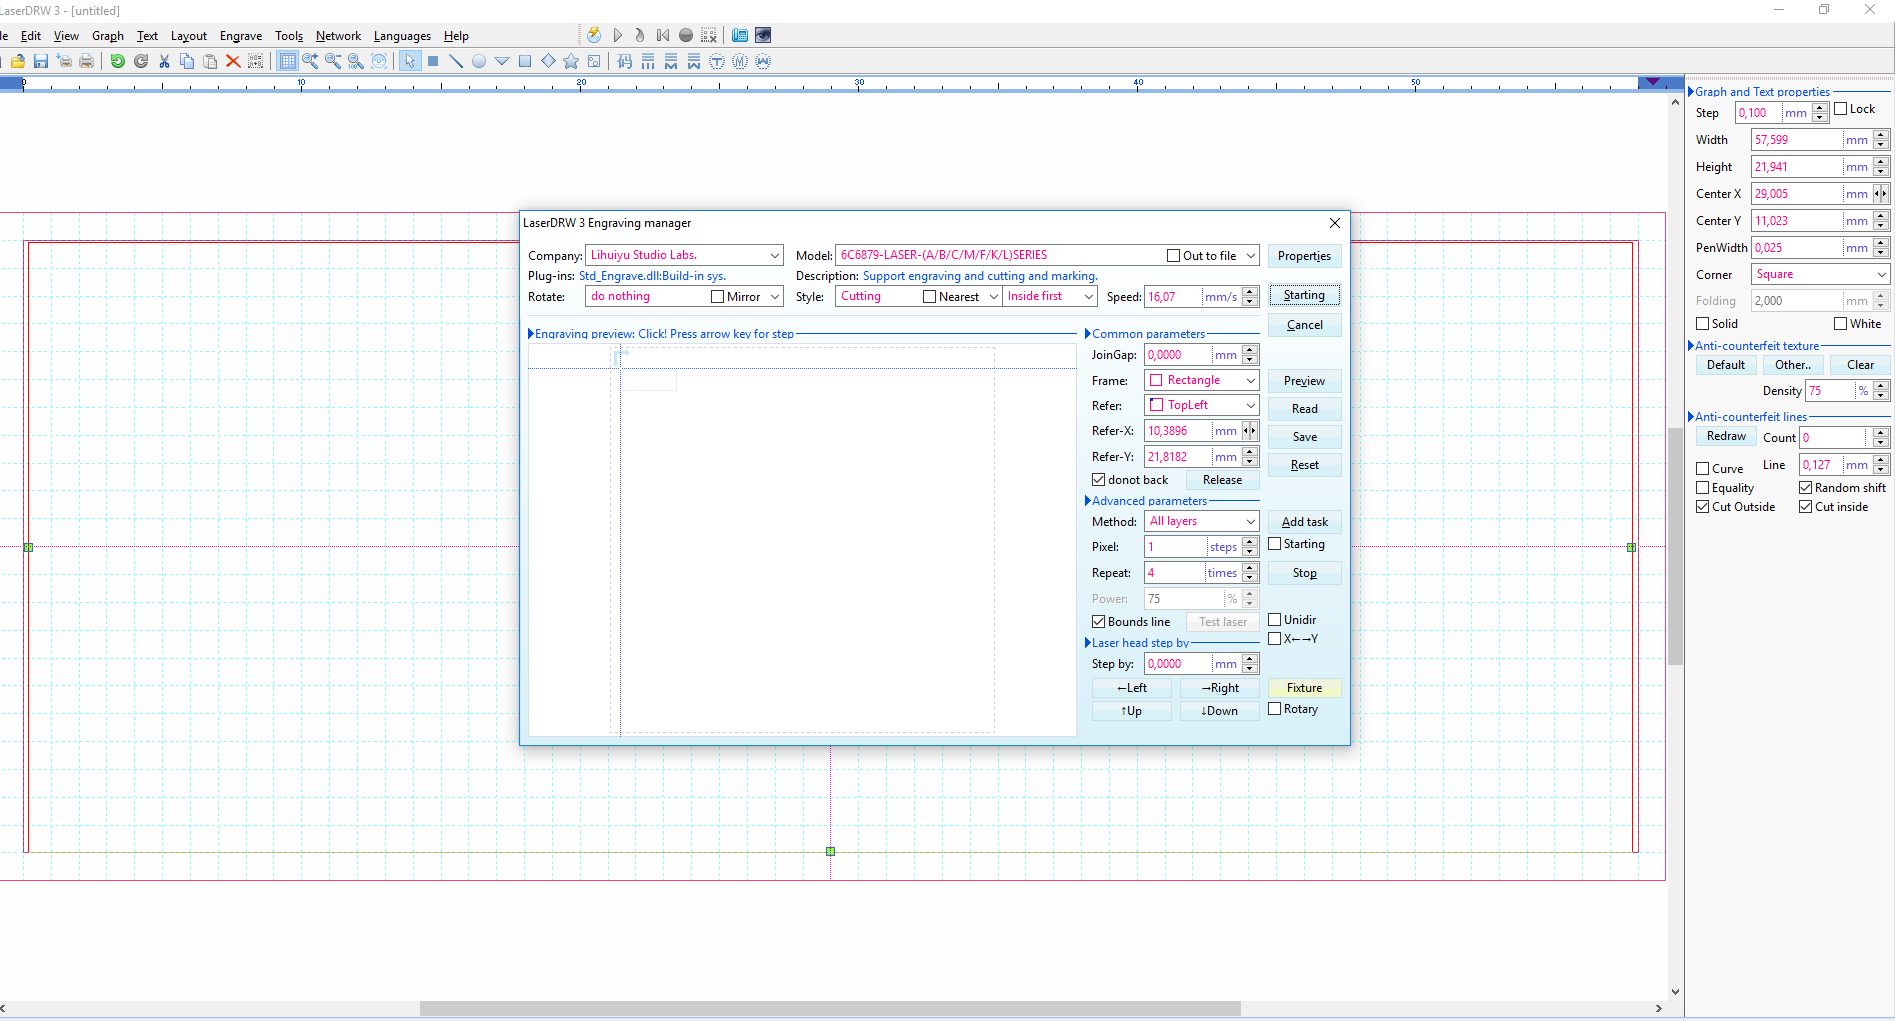Select the Ellipse circle drawing tool
Viewport: 1895px width, 1021px height.
479,61
